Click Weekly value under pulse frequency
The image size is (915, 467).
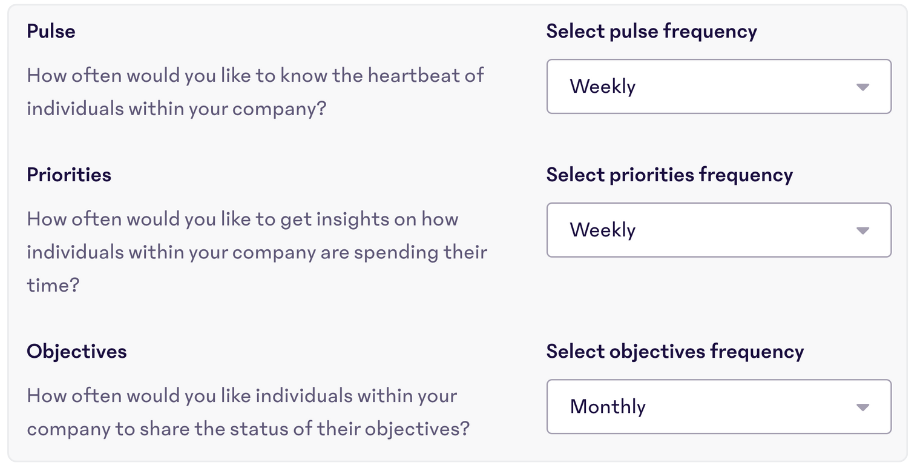click(603, 86)
